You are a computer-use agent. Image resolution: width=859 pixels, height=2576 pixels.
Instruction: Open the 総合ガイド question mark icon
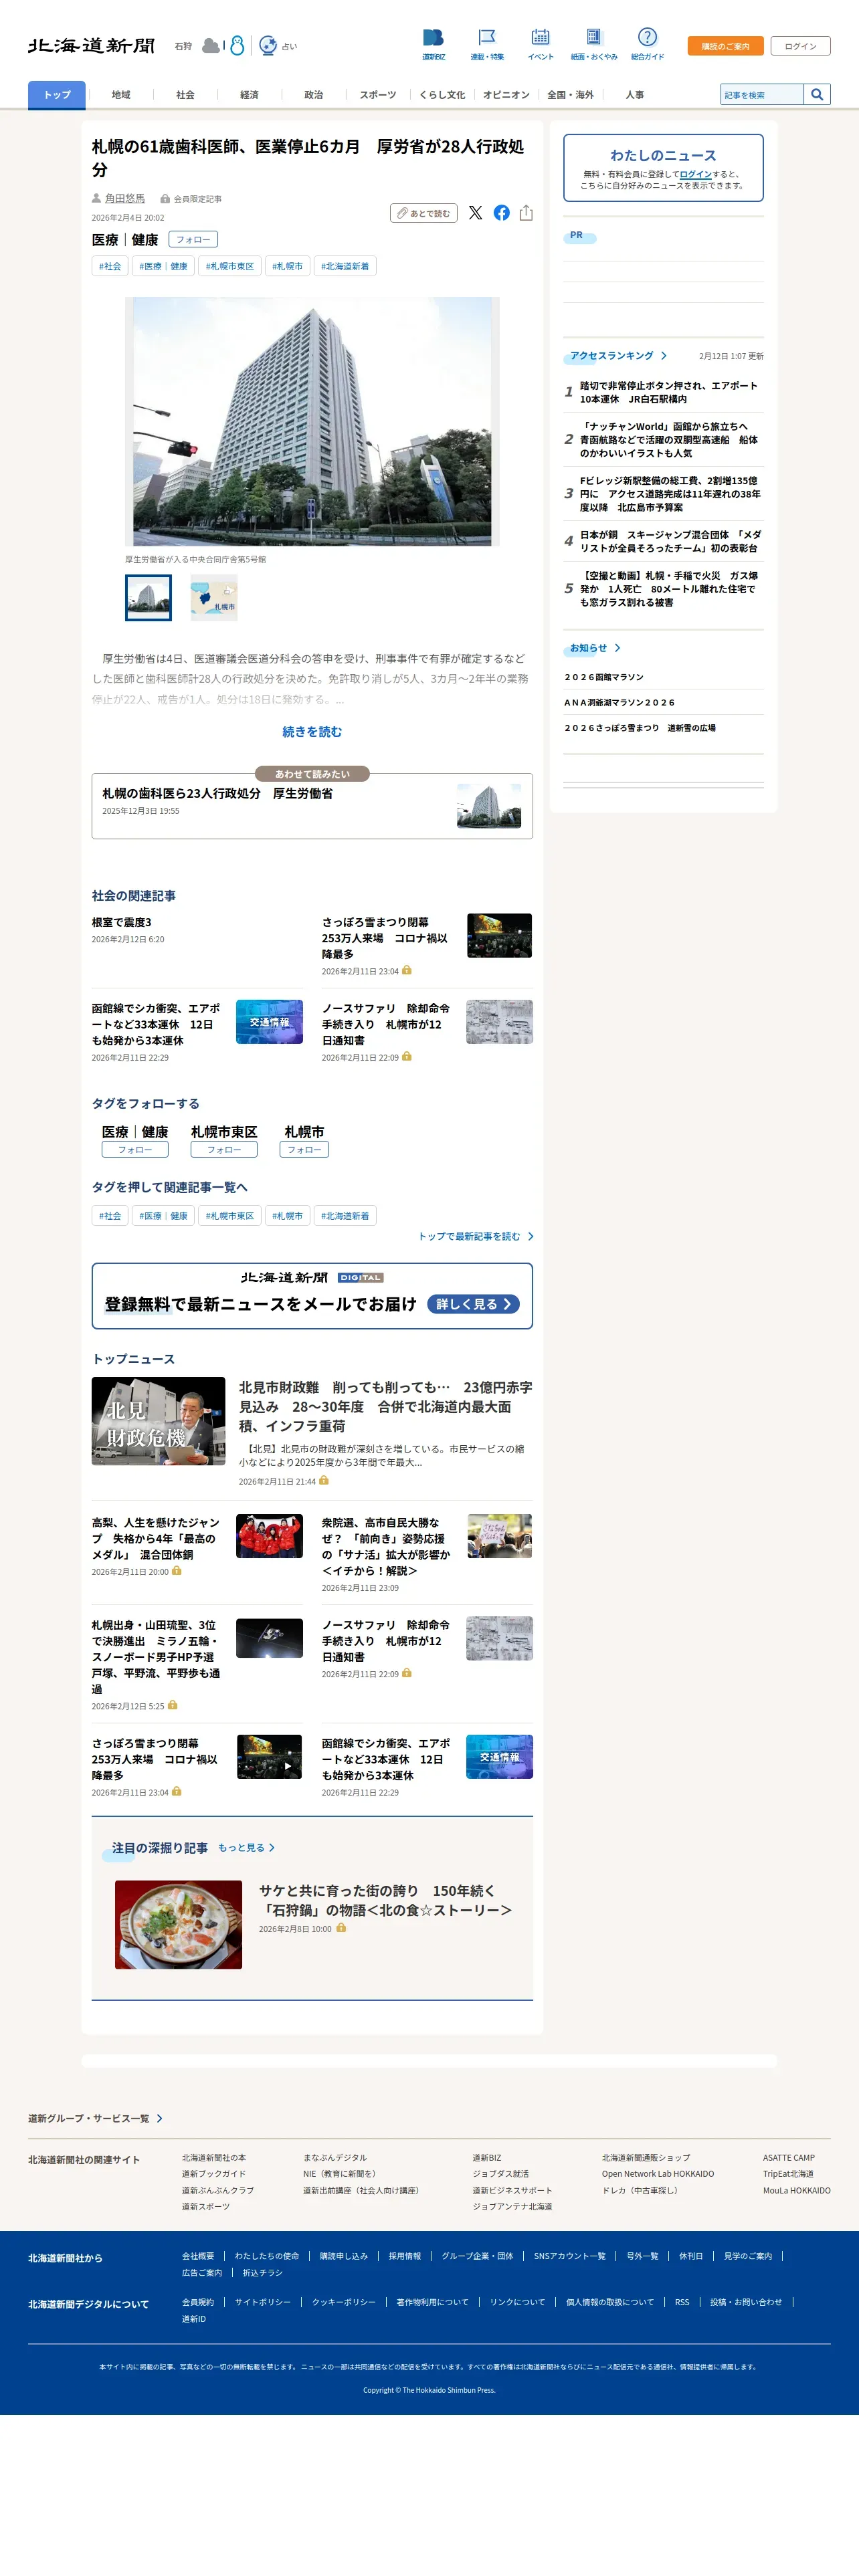[647, 38]
